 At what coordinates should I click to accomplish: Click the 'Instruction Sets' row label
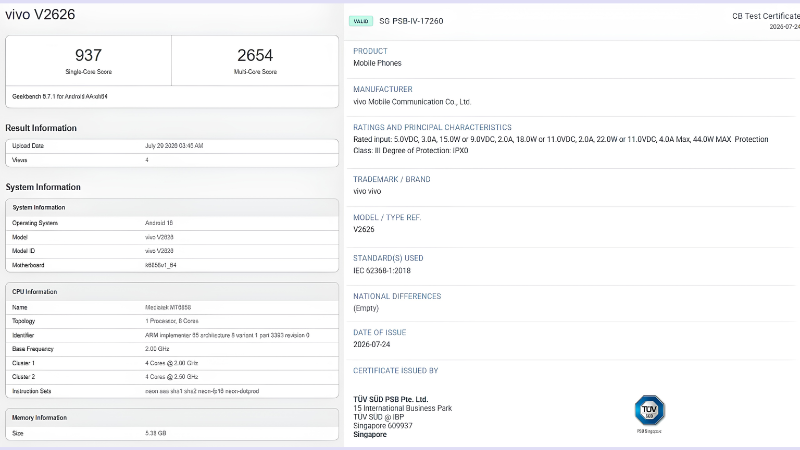pyautogui.click(x=32, y=391)
